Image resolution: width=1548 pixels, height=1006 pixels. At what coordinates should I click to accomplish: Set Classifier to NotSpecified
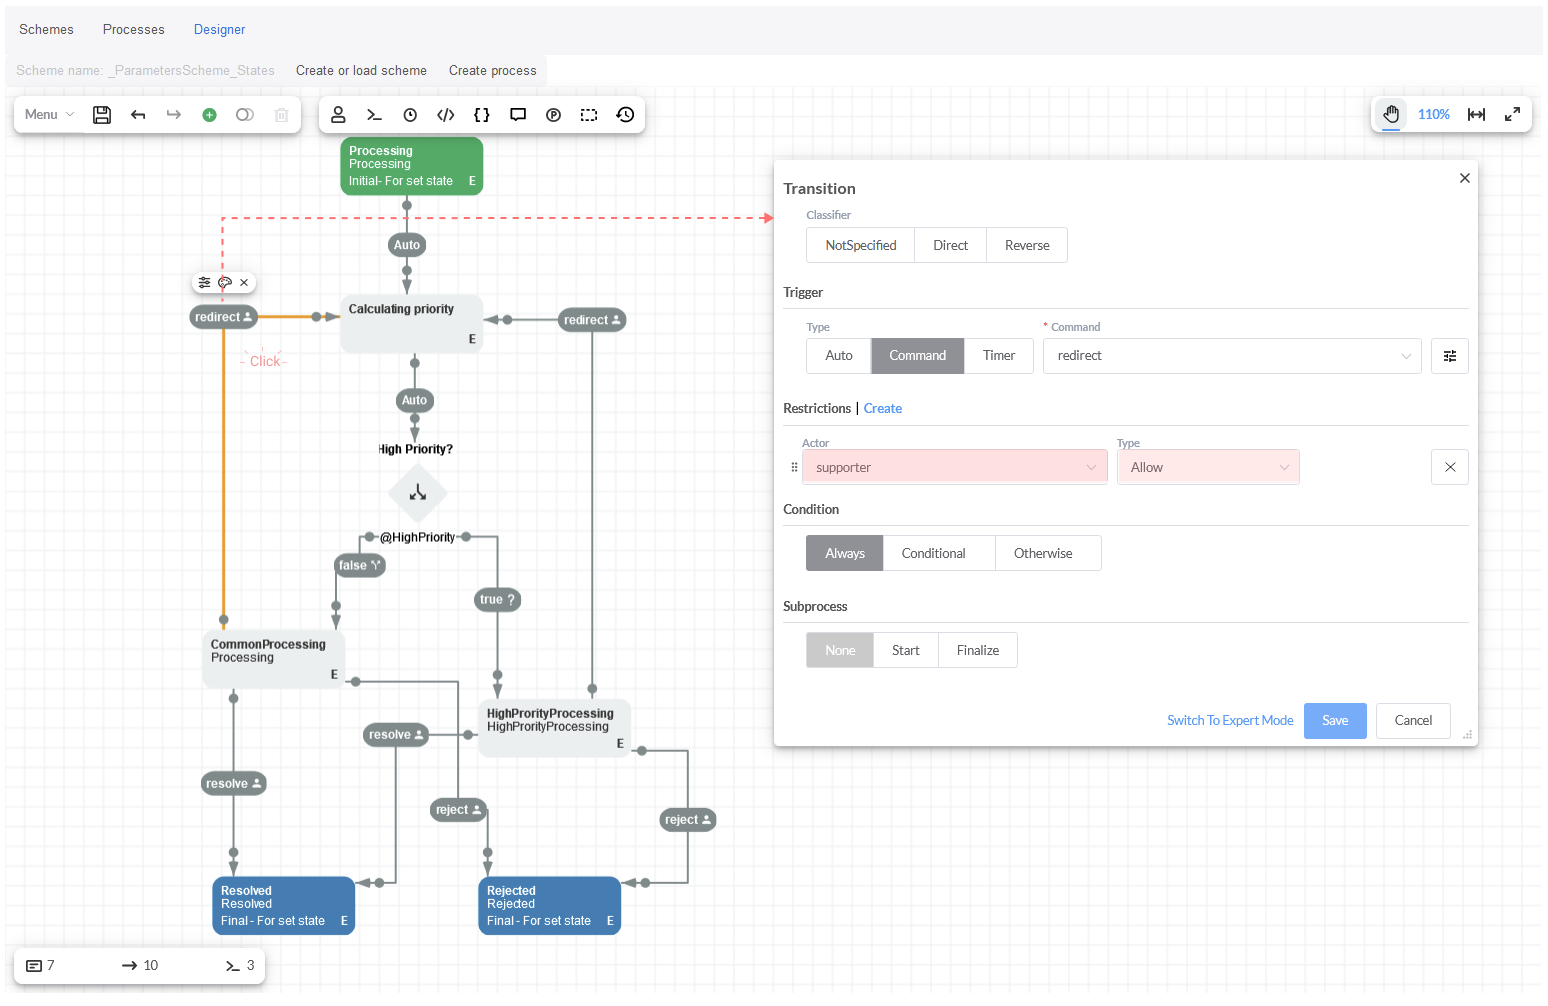tap(860, 245)
